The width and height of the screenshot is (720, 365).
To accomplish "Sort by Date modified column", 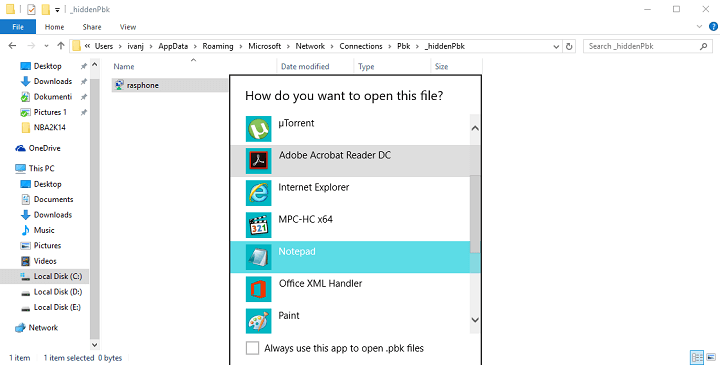I will [x=305, y=67].
